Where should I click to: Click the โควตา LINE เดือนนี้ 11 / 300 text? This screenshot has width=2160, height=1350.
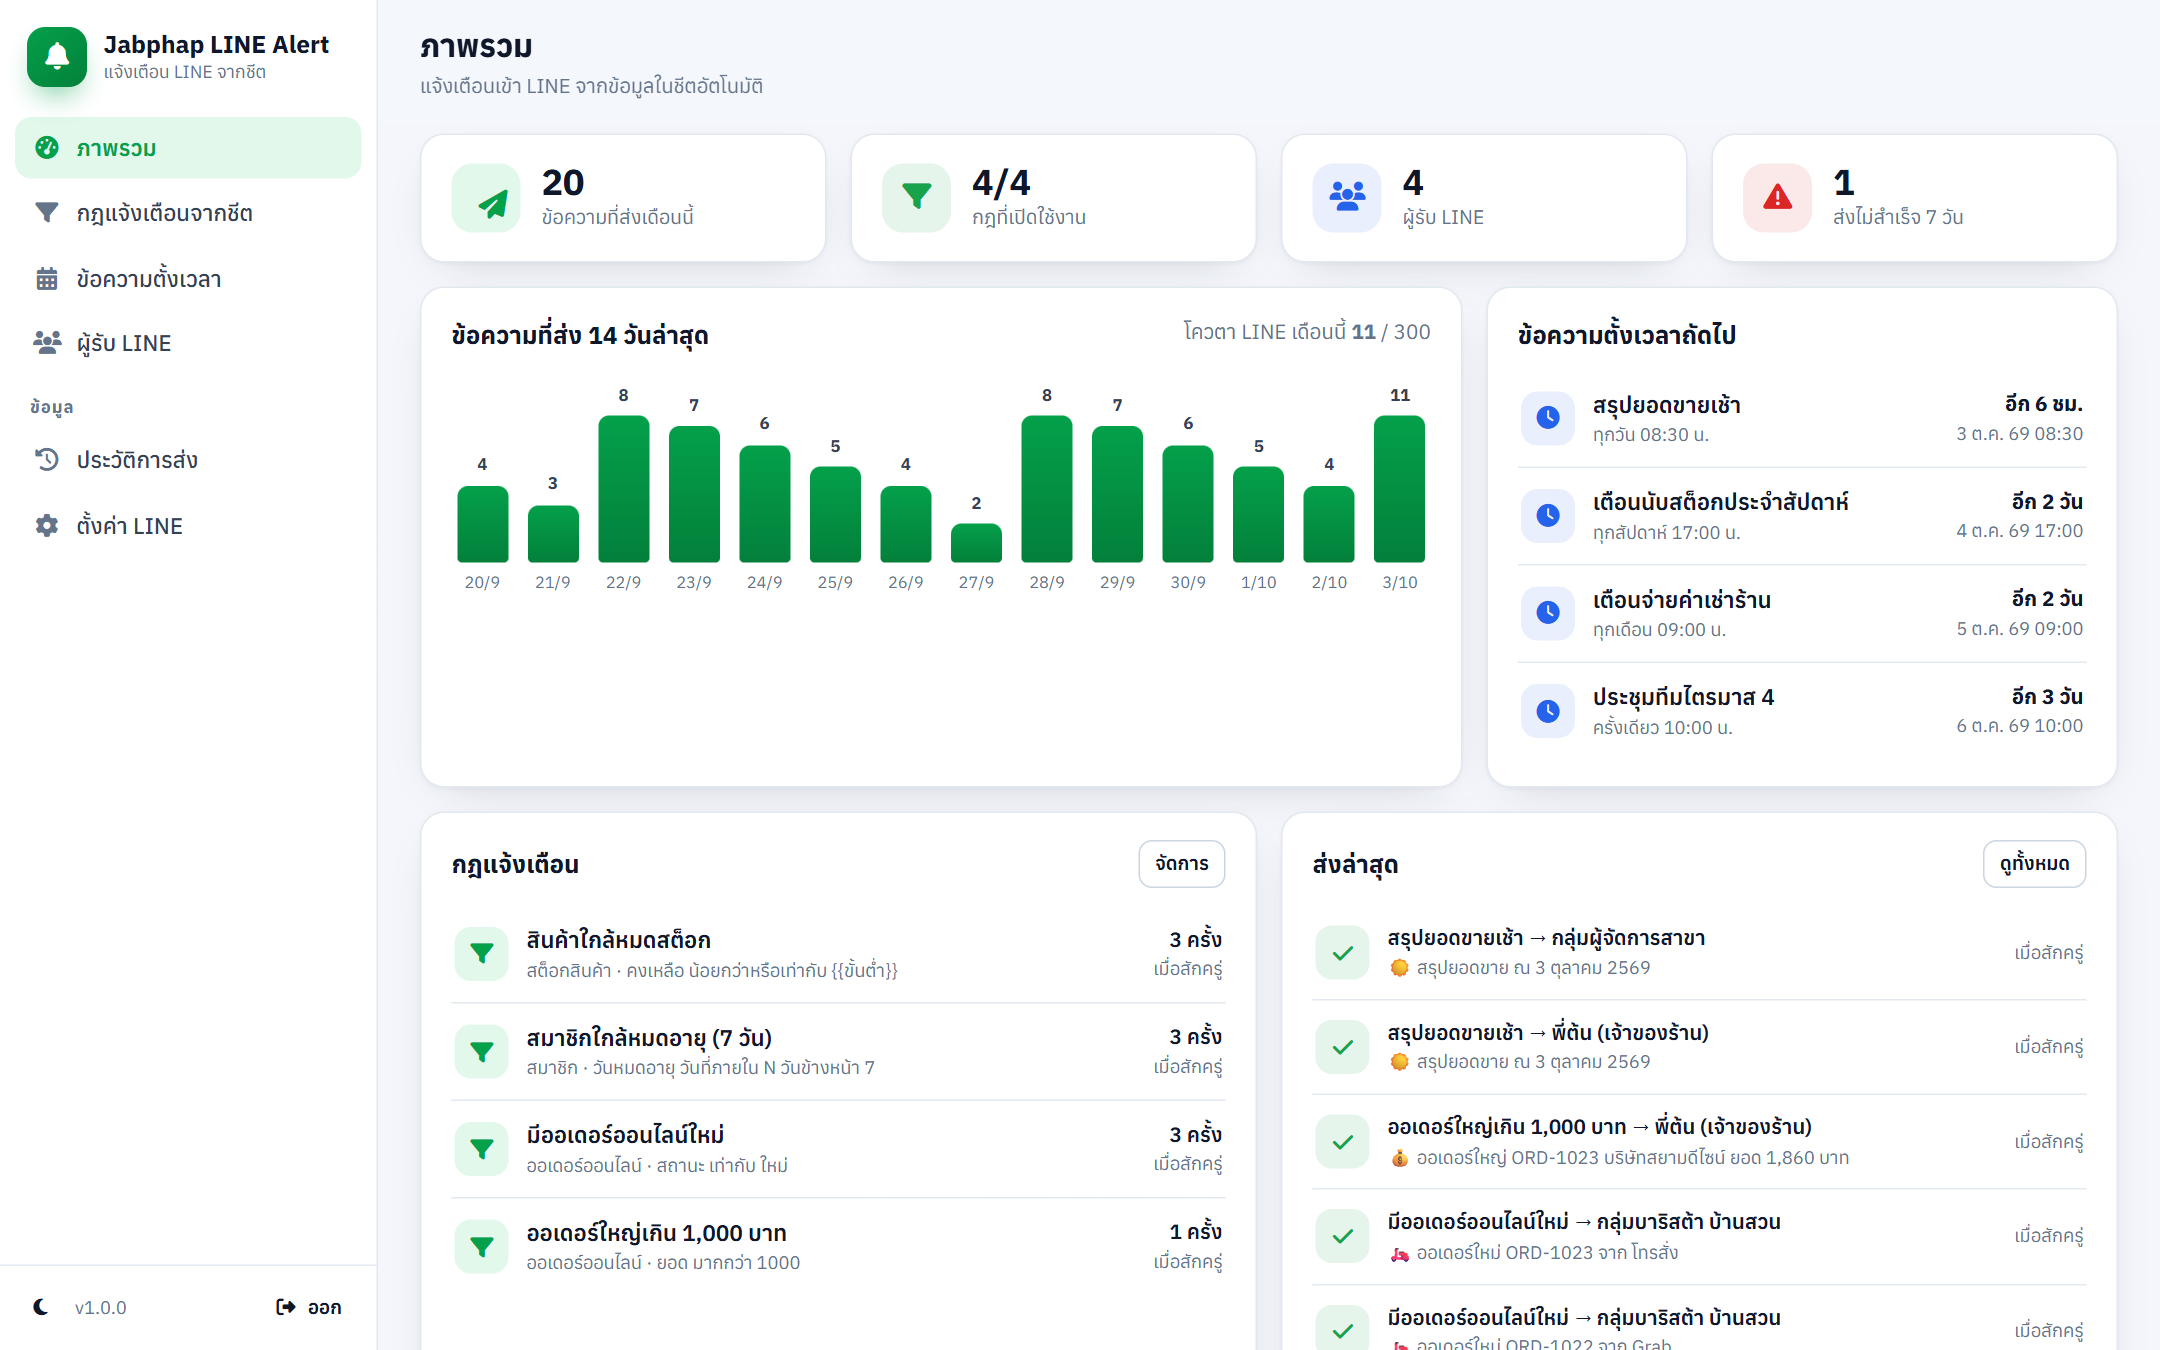(1307, 332)
